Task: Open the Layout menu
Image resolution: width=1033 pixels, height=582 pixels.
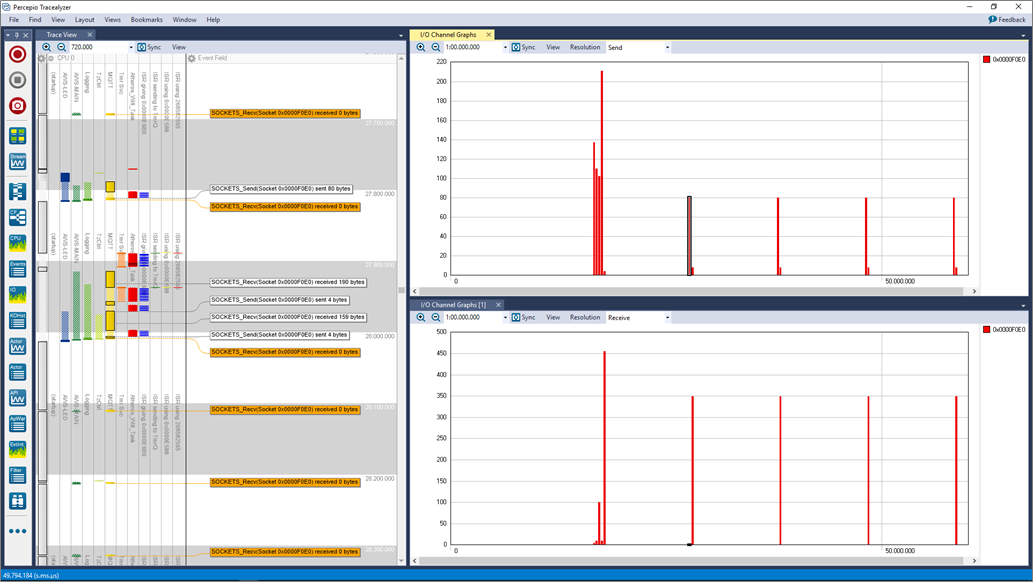Action: click(84, 20)
